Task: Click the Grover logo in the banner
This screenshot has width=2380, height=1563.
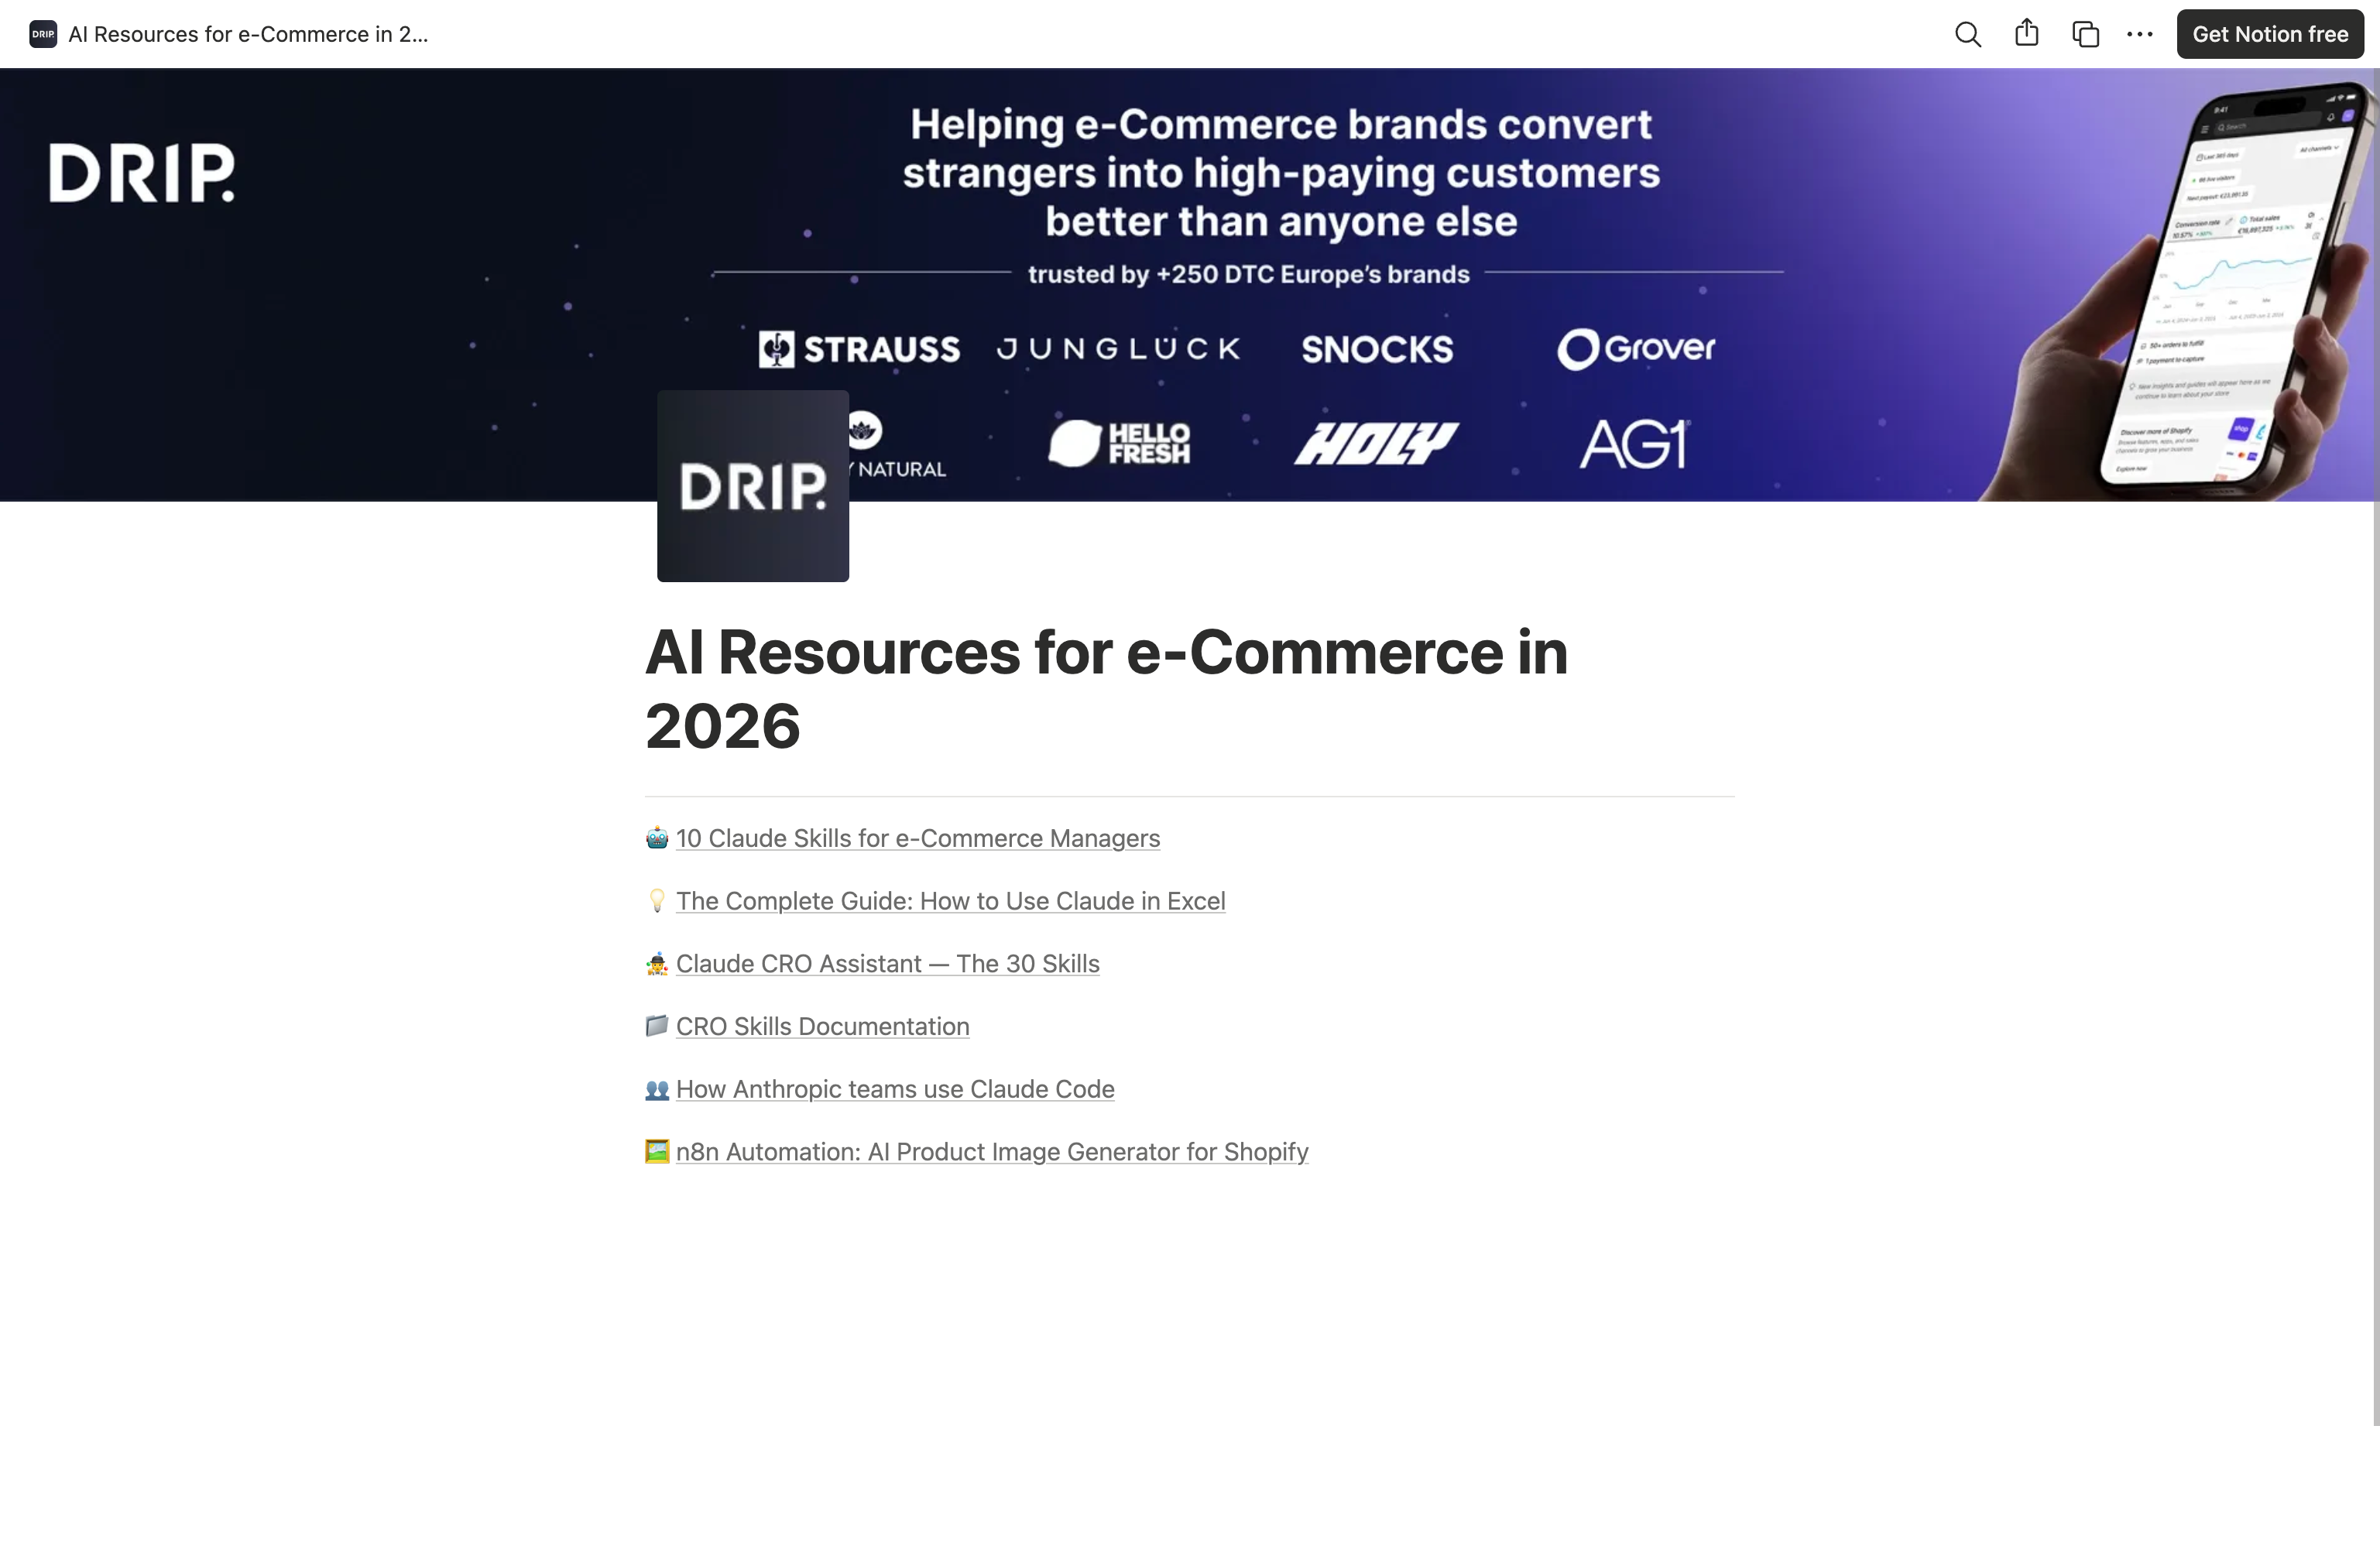Action: point(1636,349)
